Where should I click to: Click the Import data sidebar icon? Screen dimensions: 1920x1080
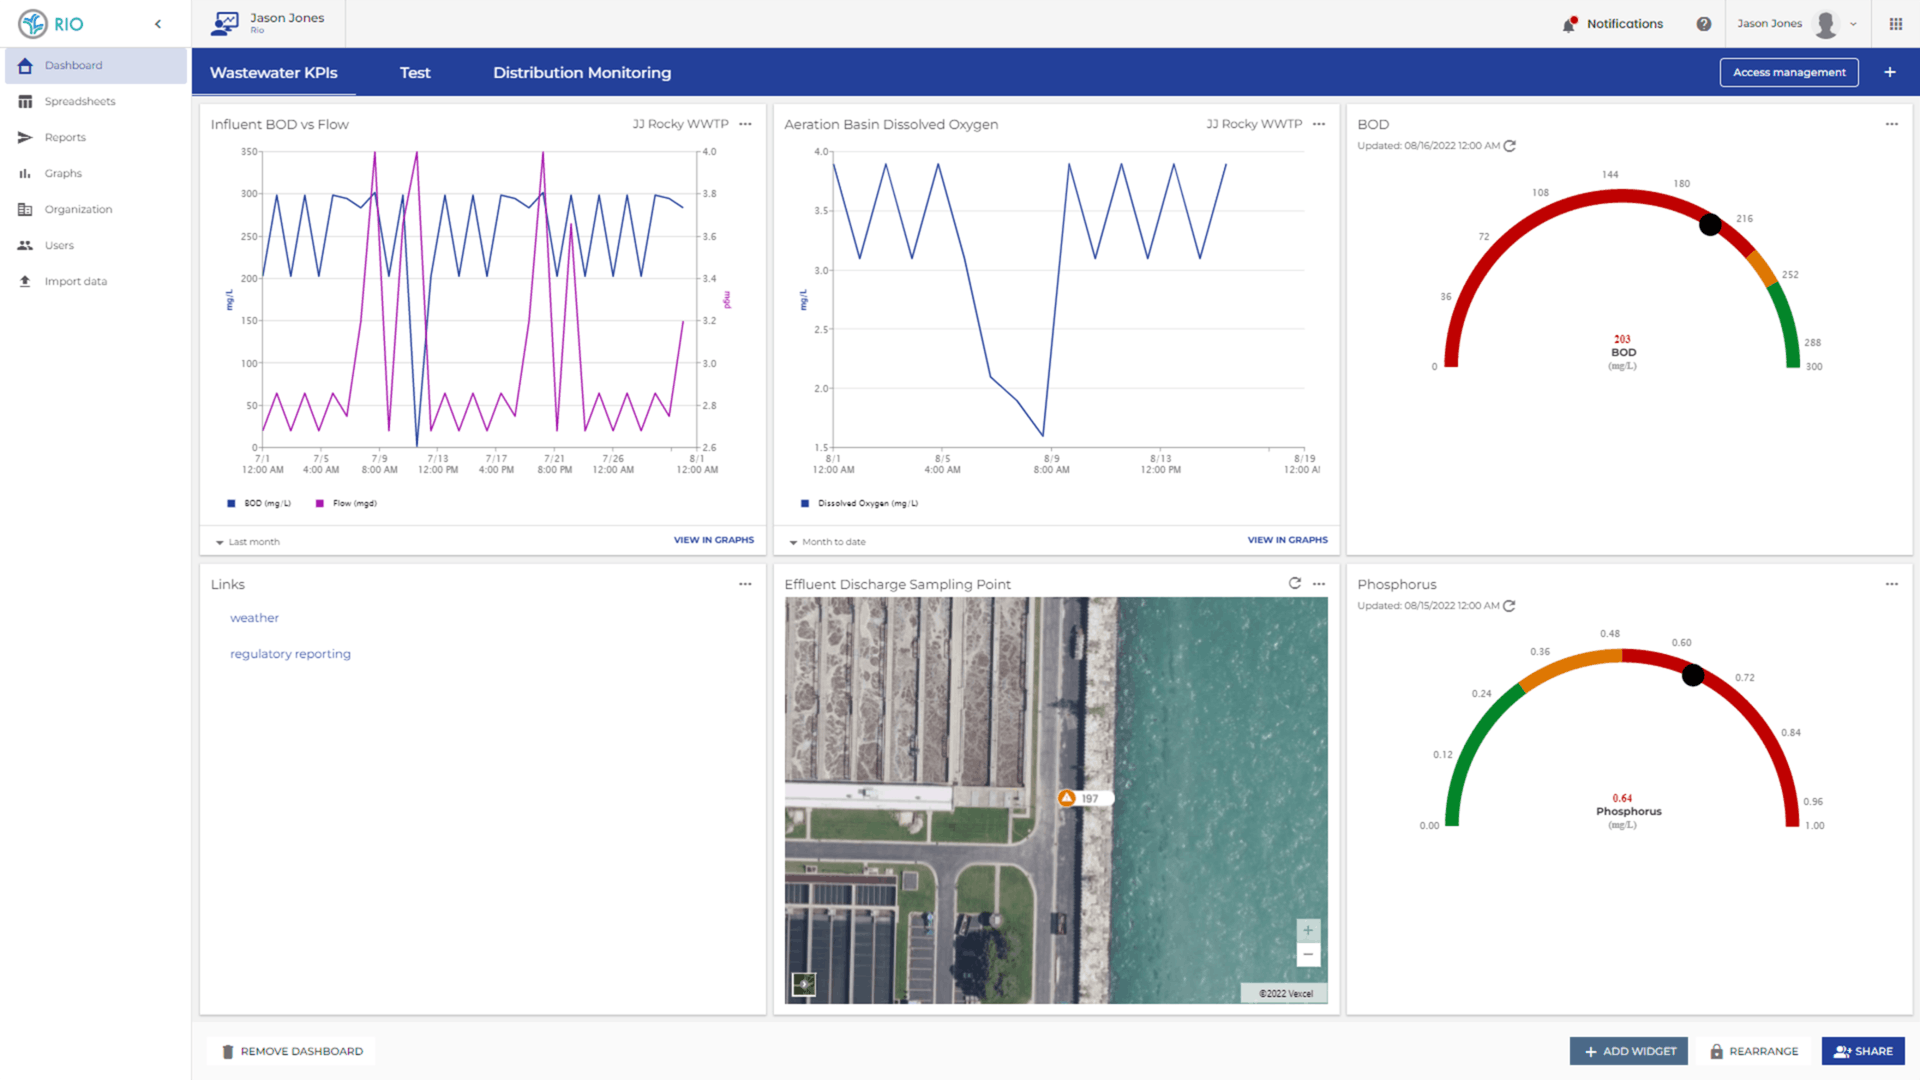pos(26,281)
